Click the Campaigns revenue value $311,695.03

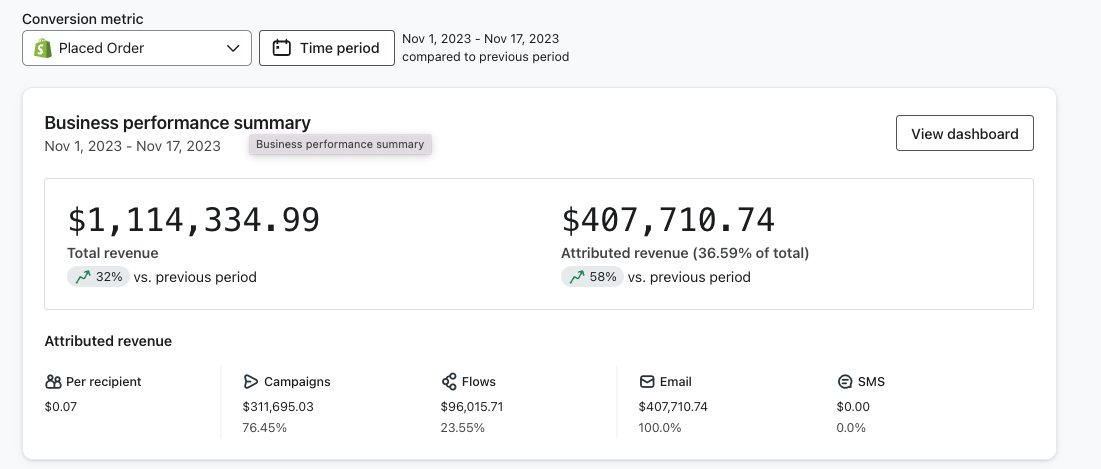(278, 407)
